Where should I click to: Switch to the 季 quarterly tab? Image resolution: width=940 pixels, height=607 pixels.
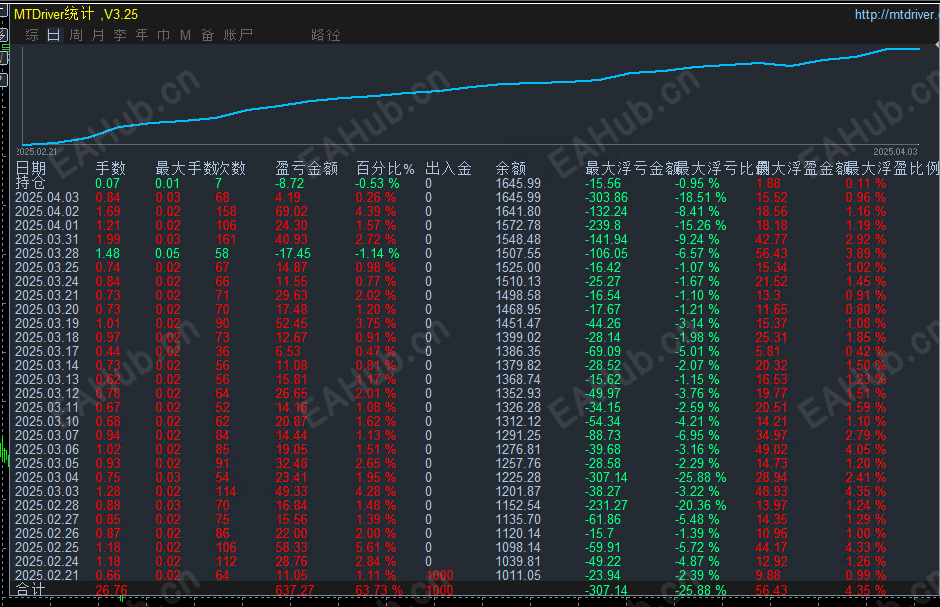pos(120,35)
